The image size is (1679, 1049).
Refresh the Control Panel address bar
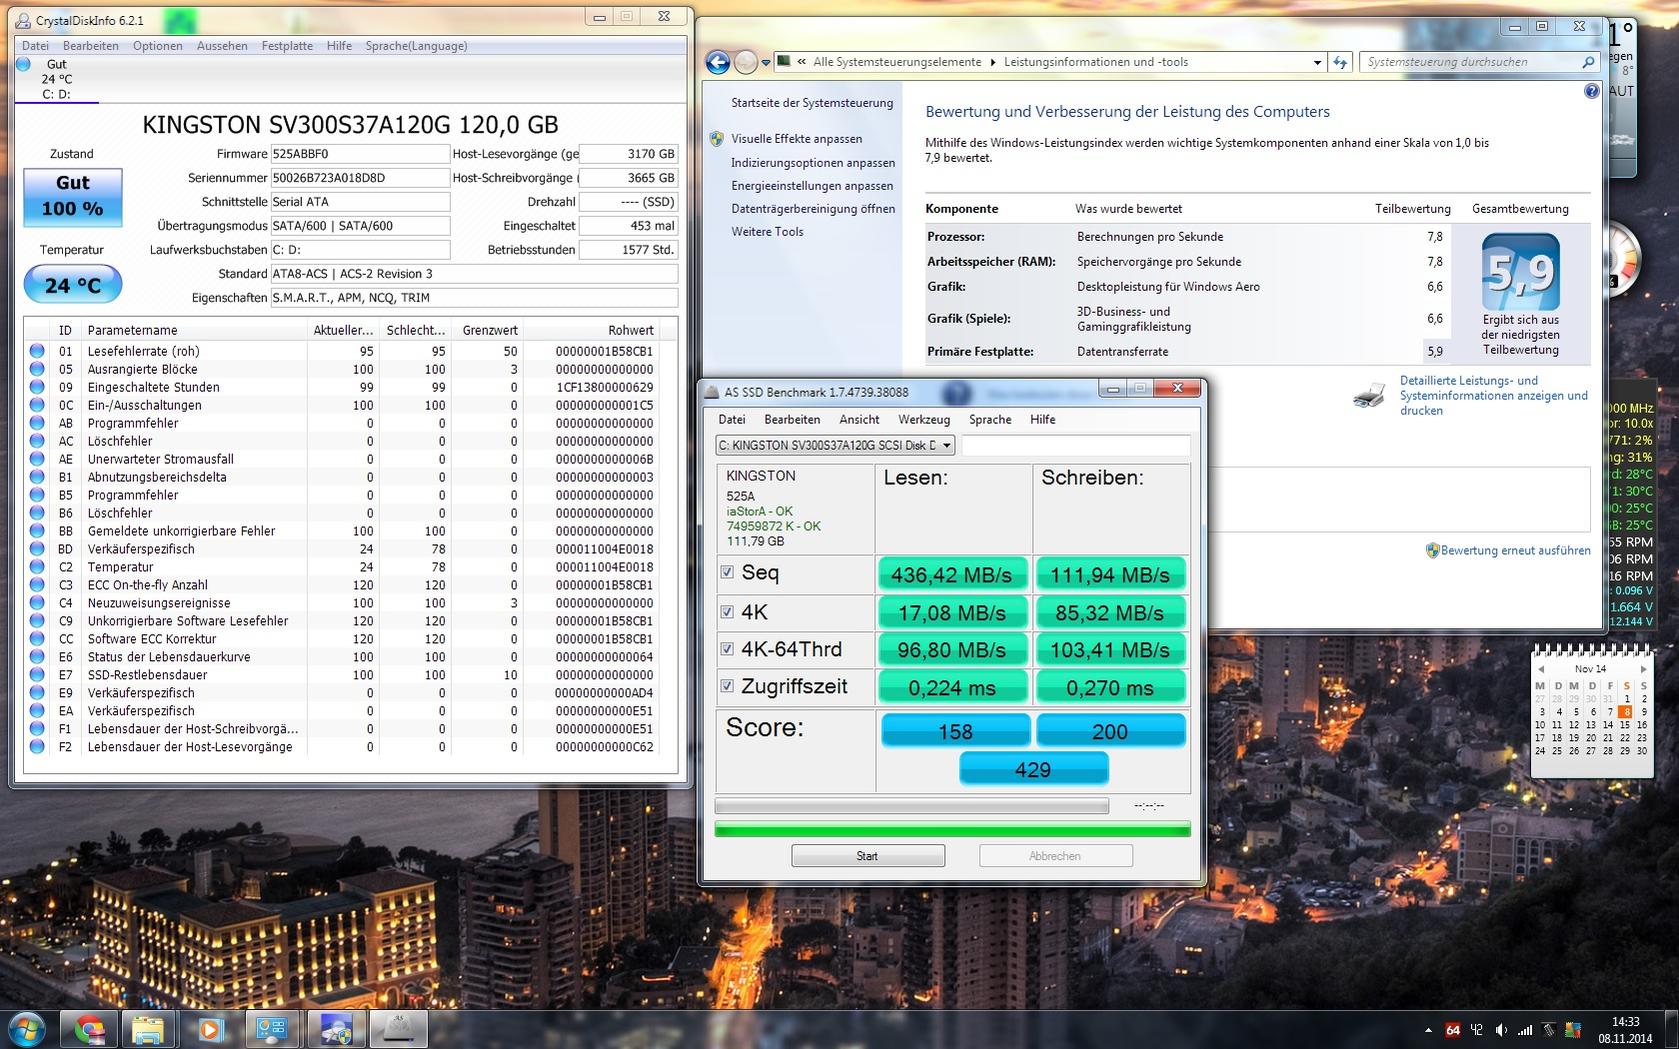click(1340, 62)
